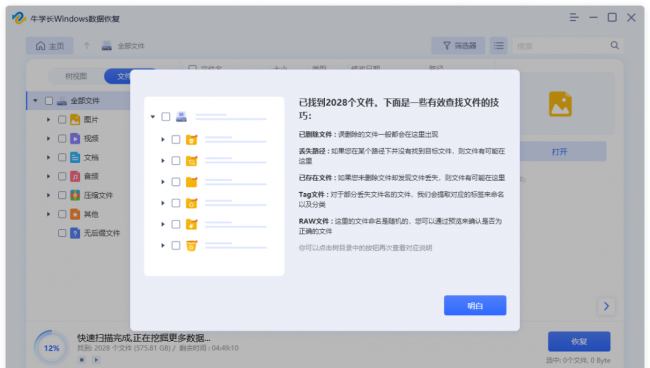Expand the 其他 tree node
Screen dimensions: 650x368
tap(48, 214)
